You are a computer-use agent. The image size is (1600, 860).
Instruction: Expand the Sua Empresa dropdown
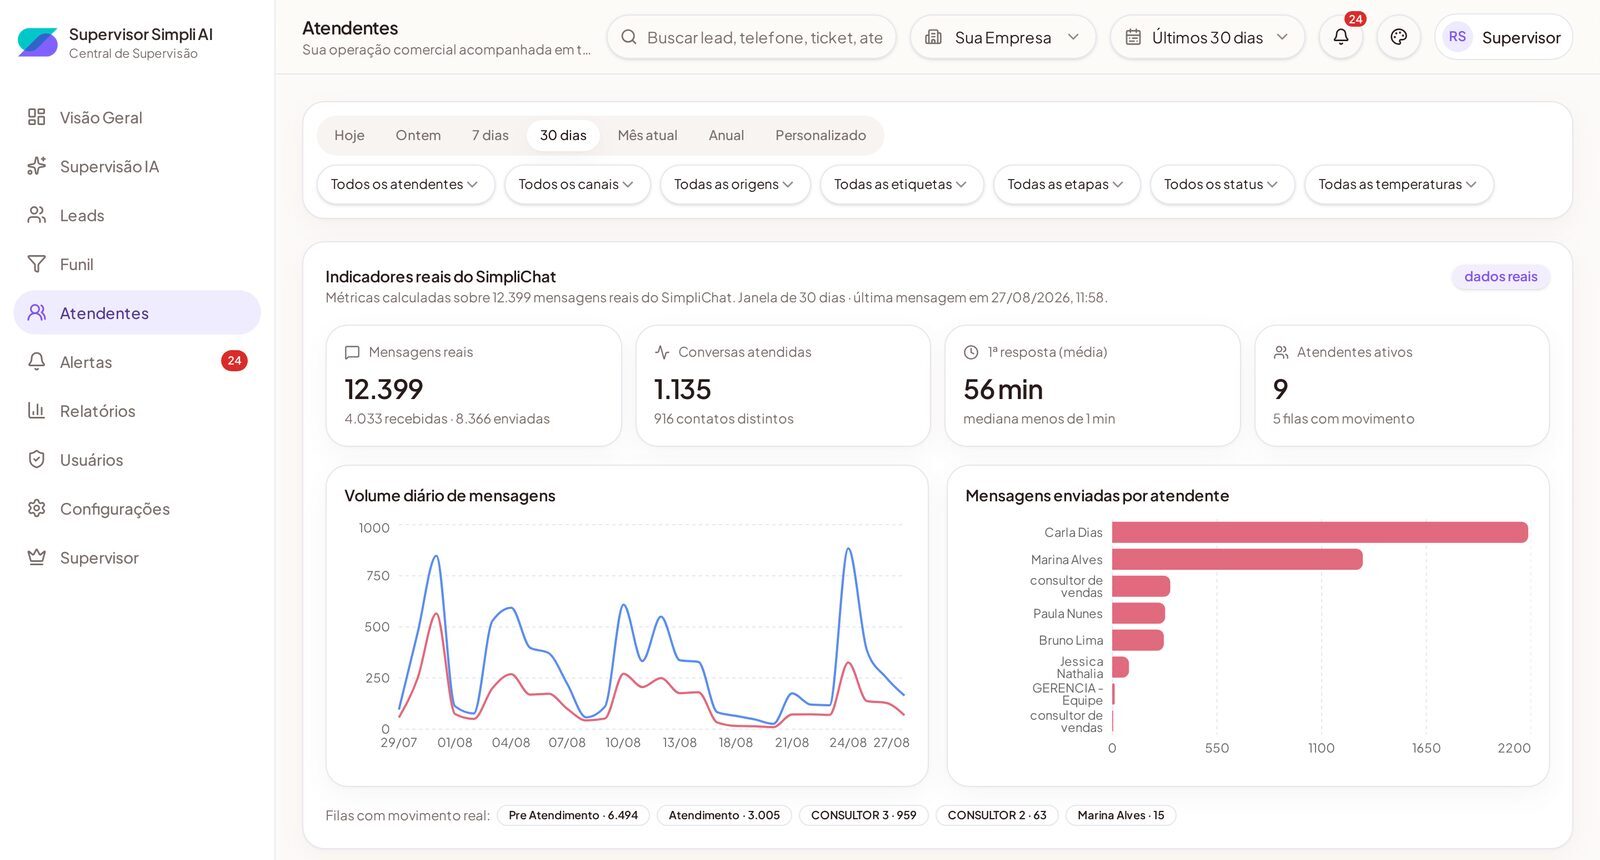click(1002, 37)
